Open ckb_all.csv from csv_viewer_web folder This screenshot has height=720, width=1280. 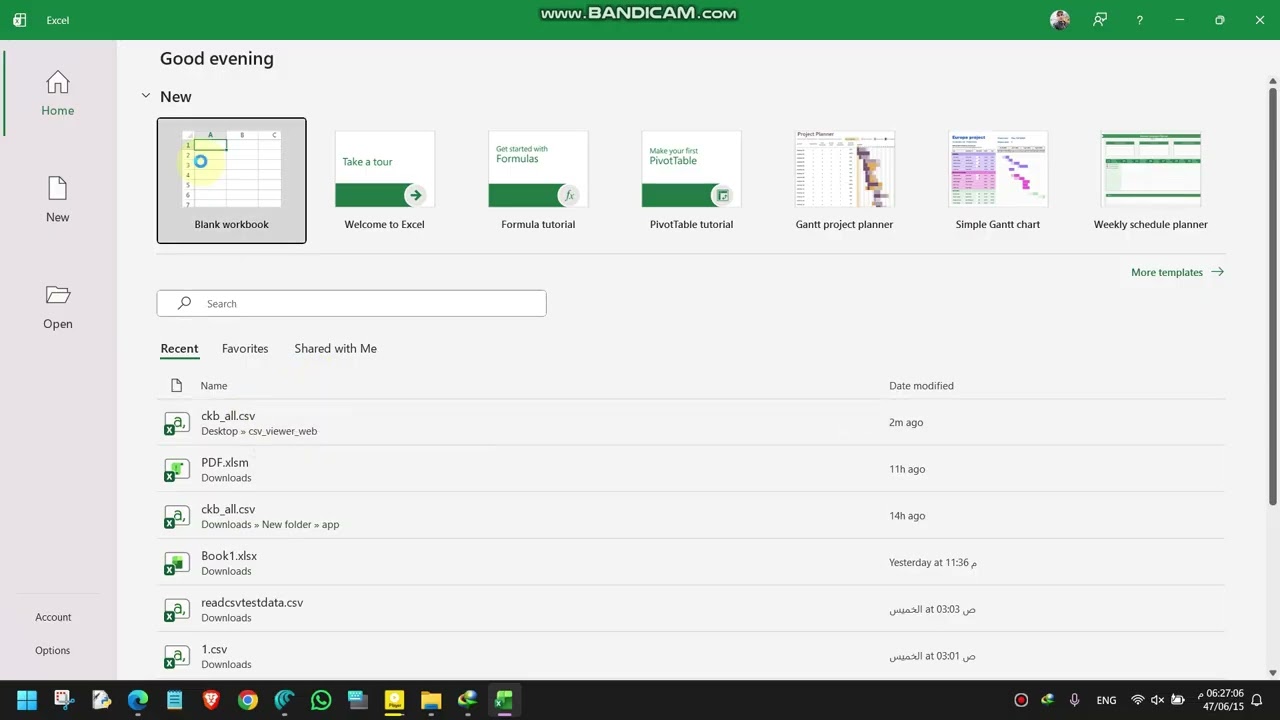tap(691, 422)
